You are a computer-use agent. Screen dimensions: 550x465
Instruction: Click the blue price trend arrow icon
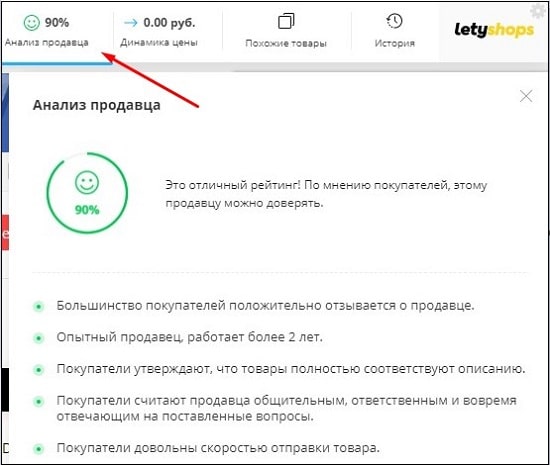coord(131,23)
